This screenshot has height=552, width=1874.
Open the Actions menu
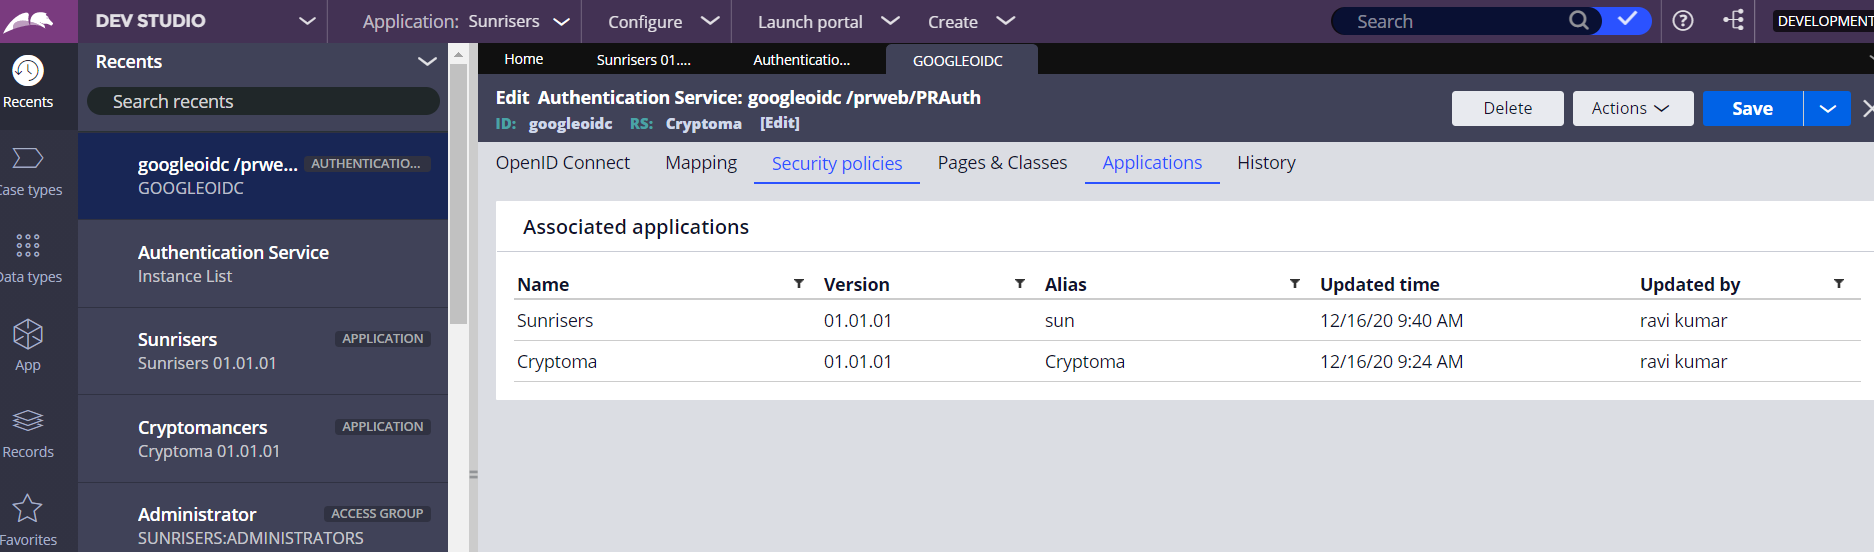click(1632, 109)
